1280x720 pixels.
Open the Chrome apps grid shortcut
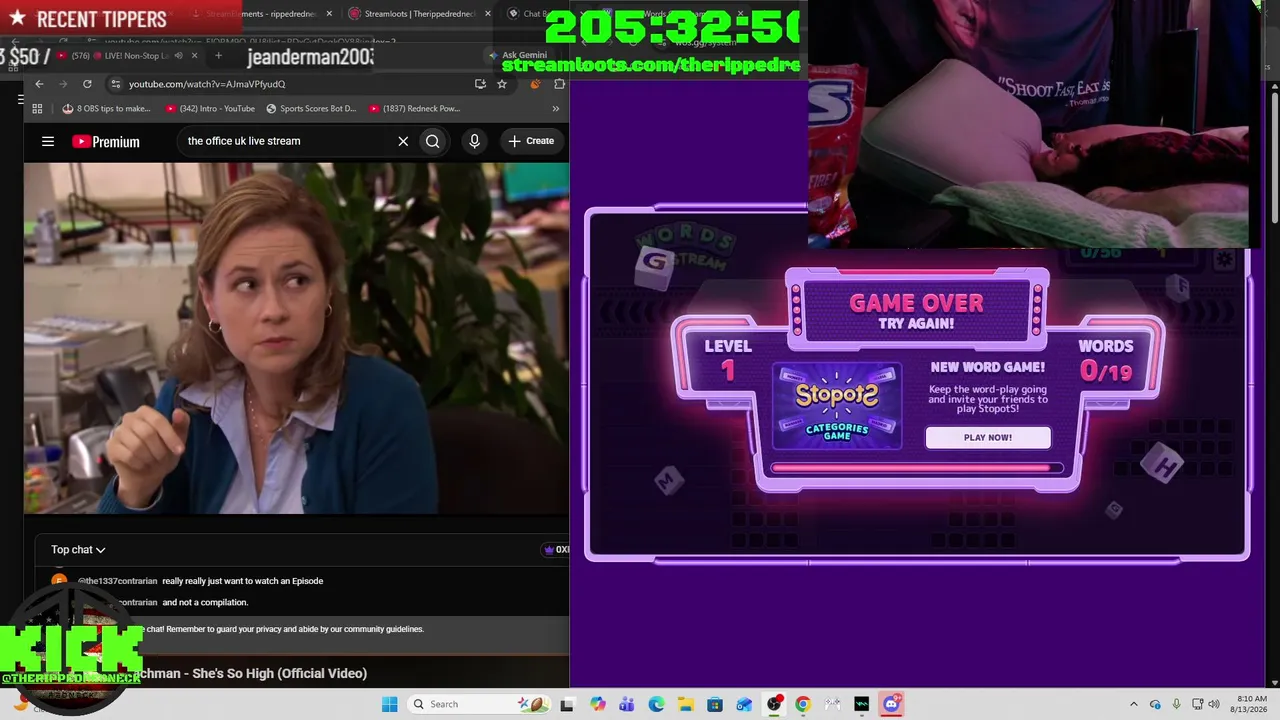click(37, 108)
